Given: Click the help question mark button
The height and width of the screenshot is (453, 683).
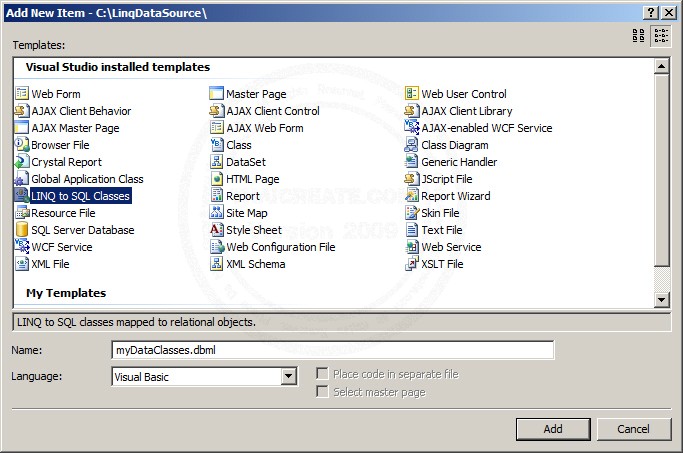Looking at the screenshot, I should [x=650, y=13].
